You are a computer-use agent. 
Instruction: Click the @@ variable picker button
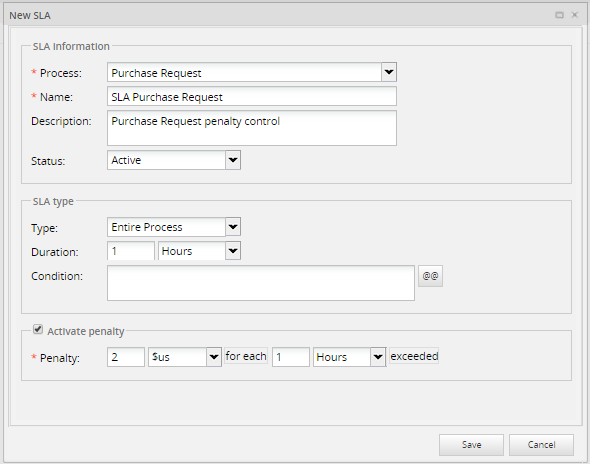tap(430, 276)
